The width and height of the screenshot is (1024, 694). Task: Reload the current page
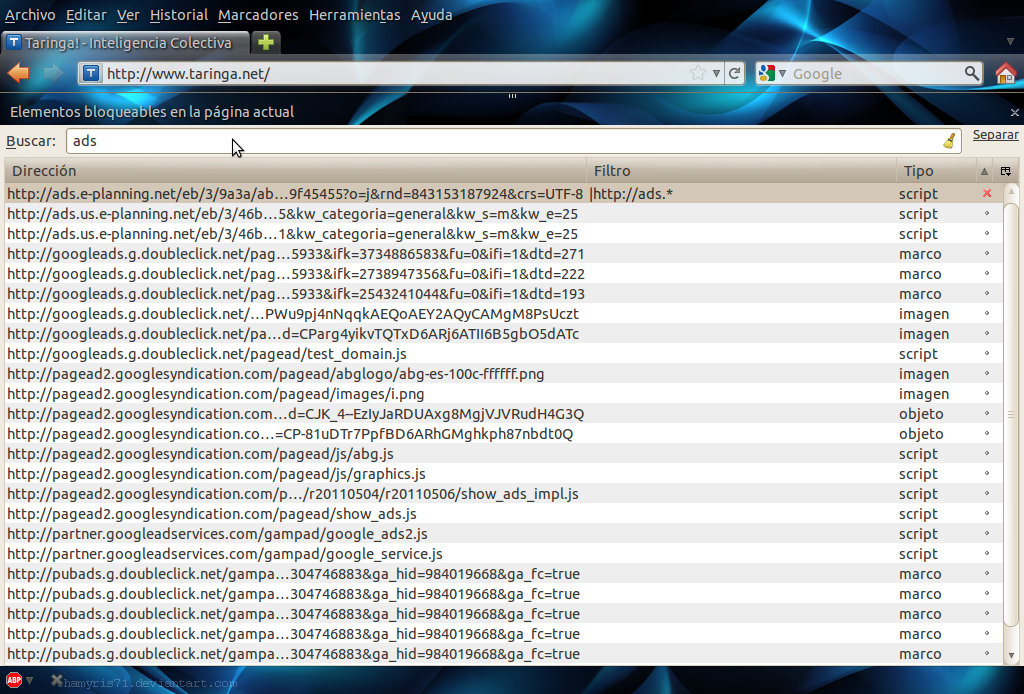735,73
